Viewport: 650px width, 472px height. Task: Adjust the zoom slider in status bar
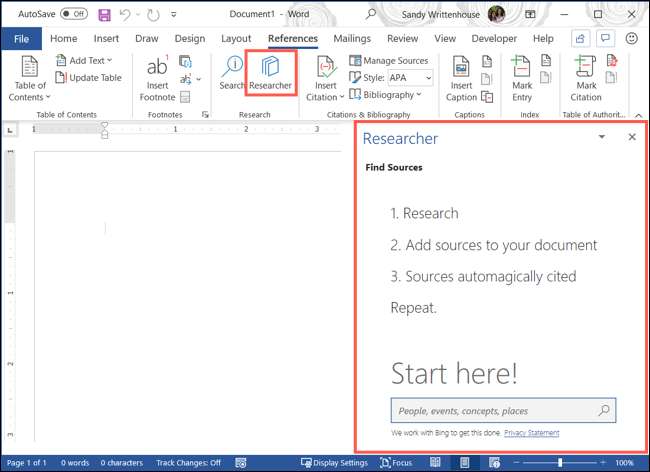[560, 463]
